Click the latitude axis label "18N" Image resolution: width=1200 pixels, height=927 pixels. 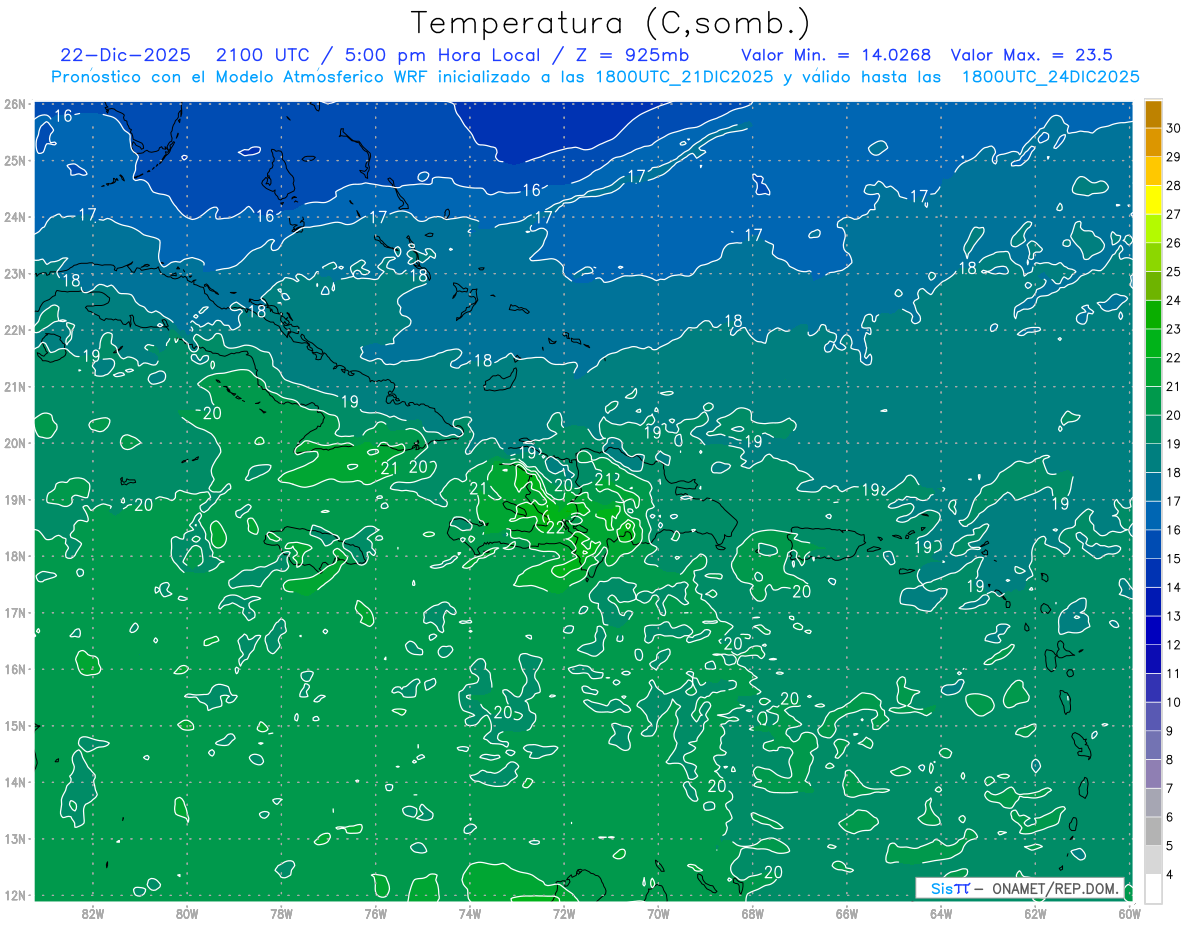coord(15,556)
